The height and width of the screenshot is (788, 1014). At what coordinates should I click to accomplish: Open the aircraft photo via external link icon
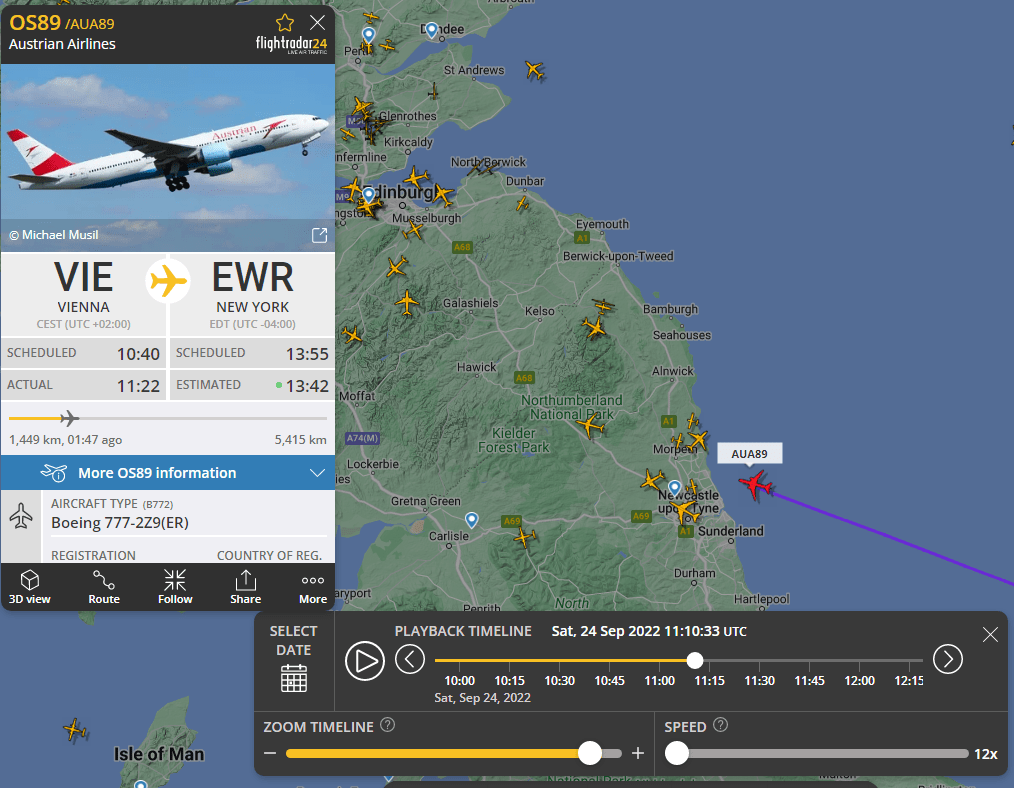pyautogui.click(x=319, y=235)
